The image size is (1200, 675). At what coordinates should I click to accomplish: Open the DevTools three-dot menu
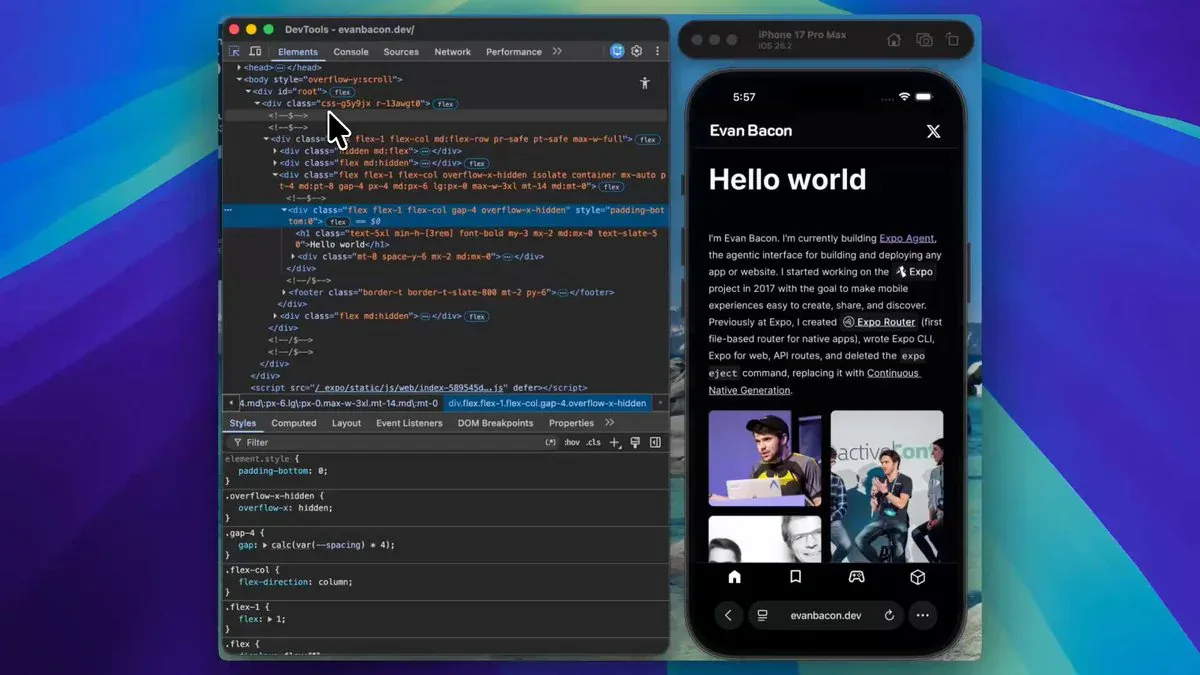(x=657, y=51)
